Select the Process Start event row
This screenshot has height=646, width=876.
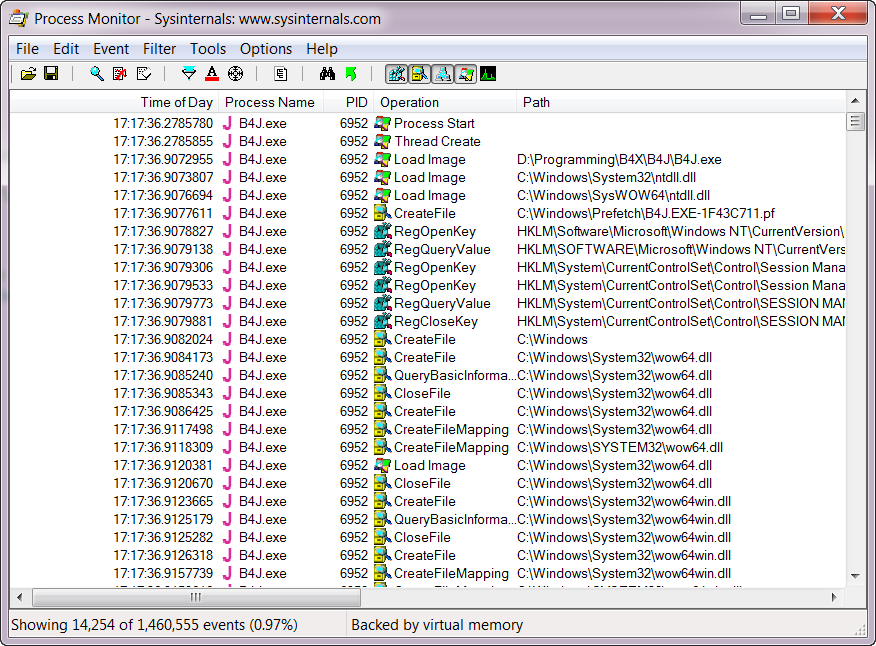point(428,124)
